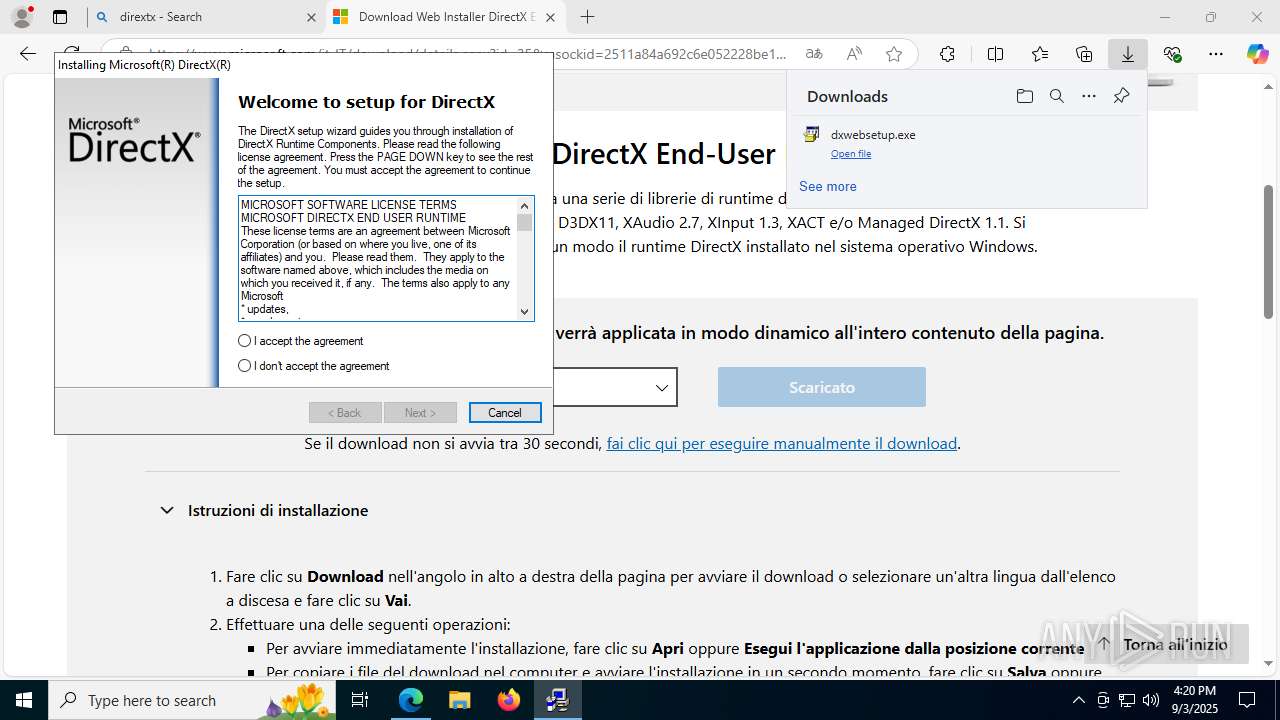The image size is (1280, 720).
Task: Click taskbar search box
Action: (193, 700)
